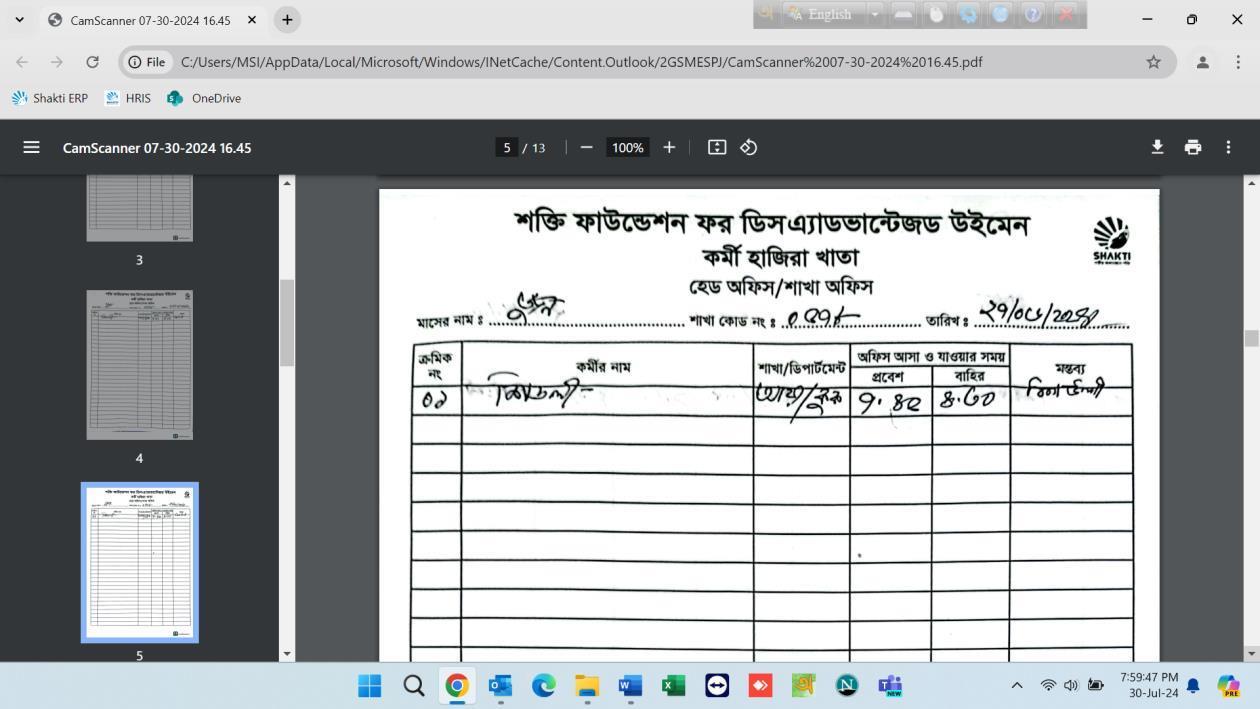This screenshot has width=1260, height=709.
Task: Open Excel from the taskbar
Action: [673, 685]
